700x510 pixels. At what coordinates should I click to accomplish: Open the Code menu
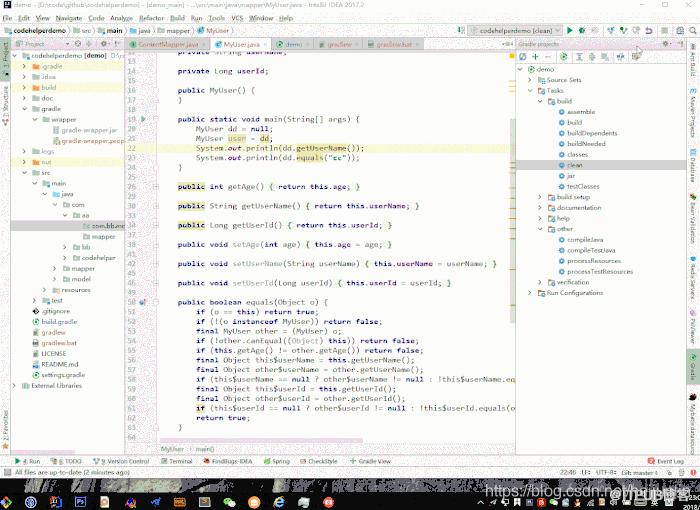(96, 18)
